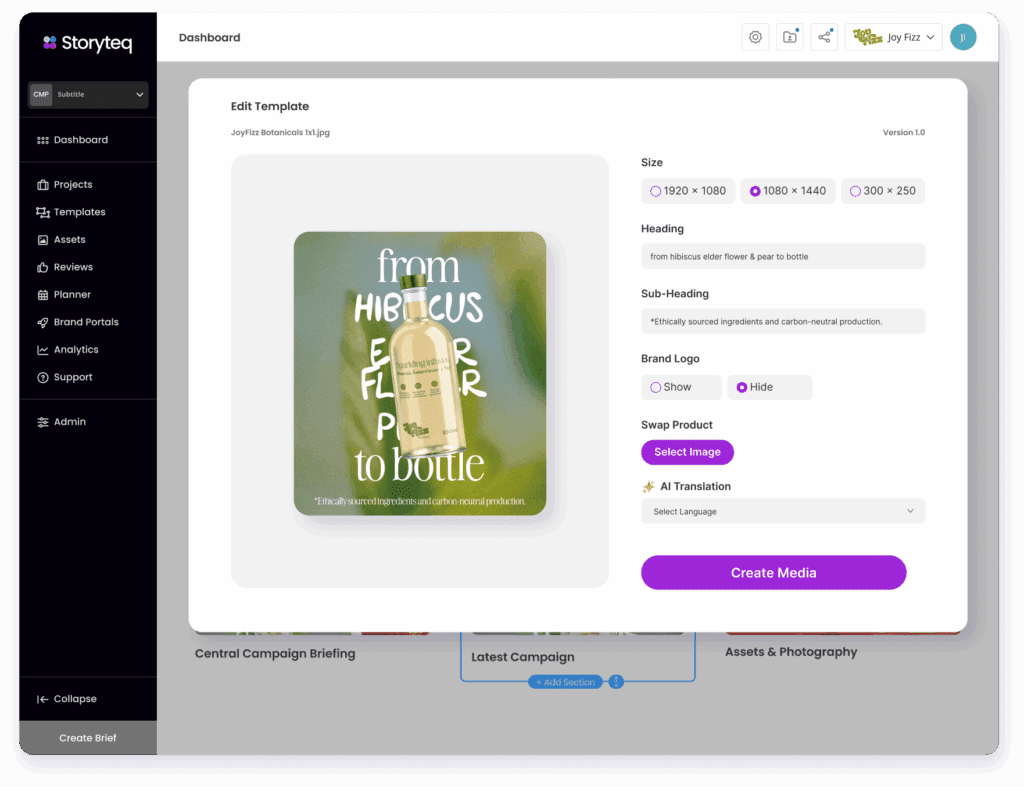The height and width of the screenshot is (787, 1024).
Task: Click the share icon in top bar
Action: (824, 37)
